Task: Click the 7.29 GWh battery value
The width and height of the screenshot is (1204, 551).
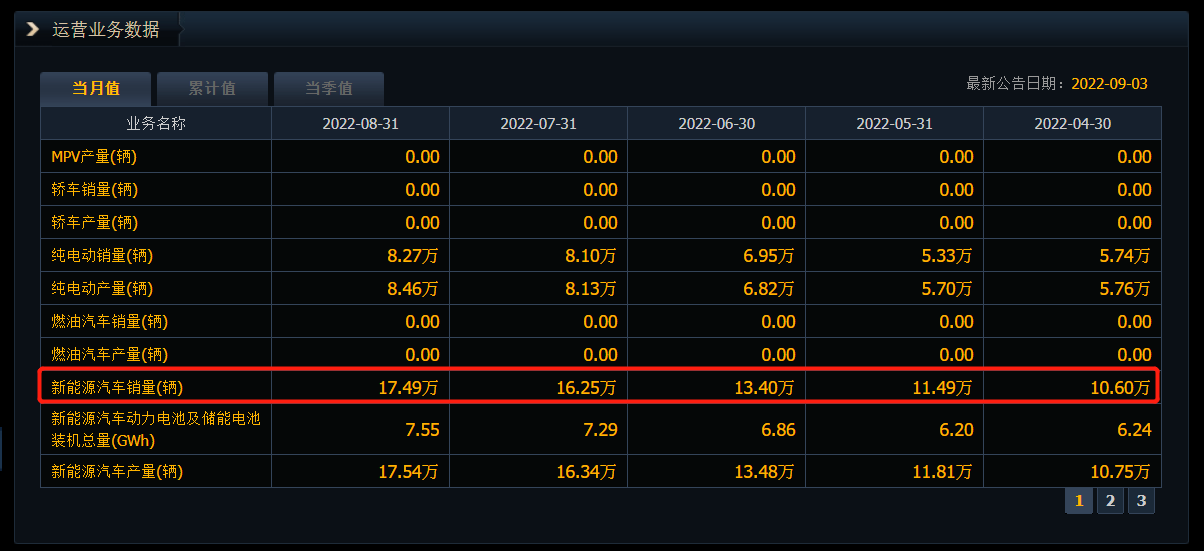Action: (601, 430)
